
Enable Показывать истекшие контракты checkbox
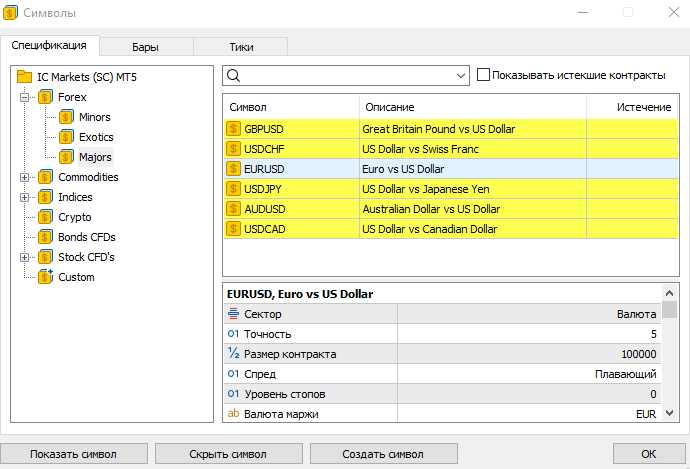483,75
